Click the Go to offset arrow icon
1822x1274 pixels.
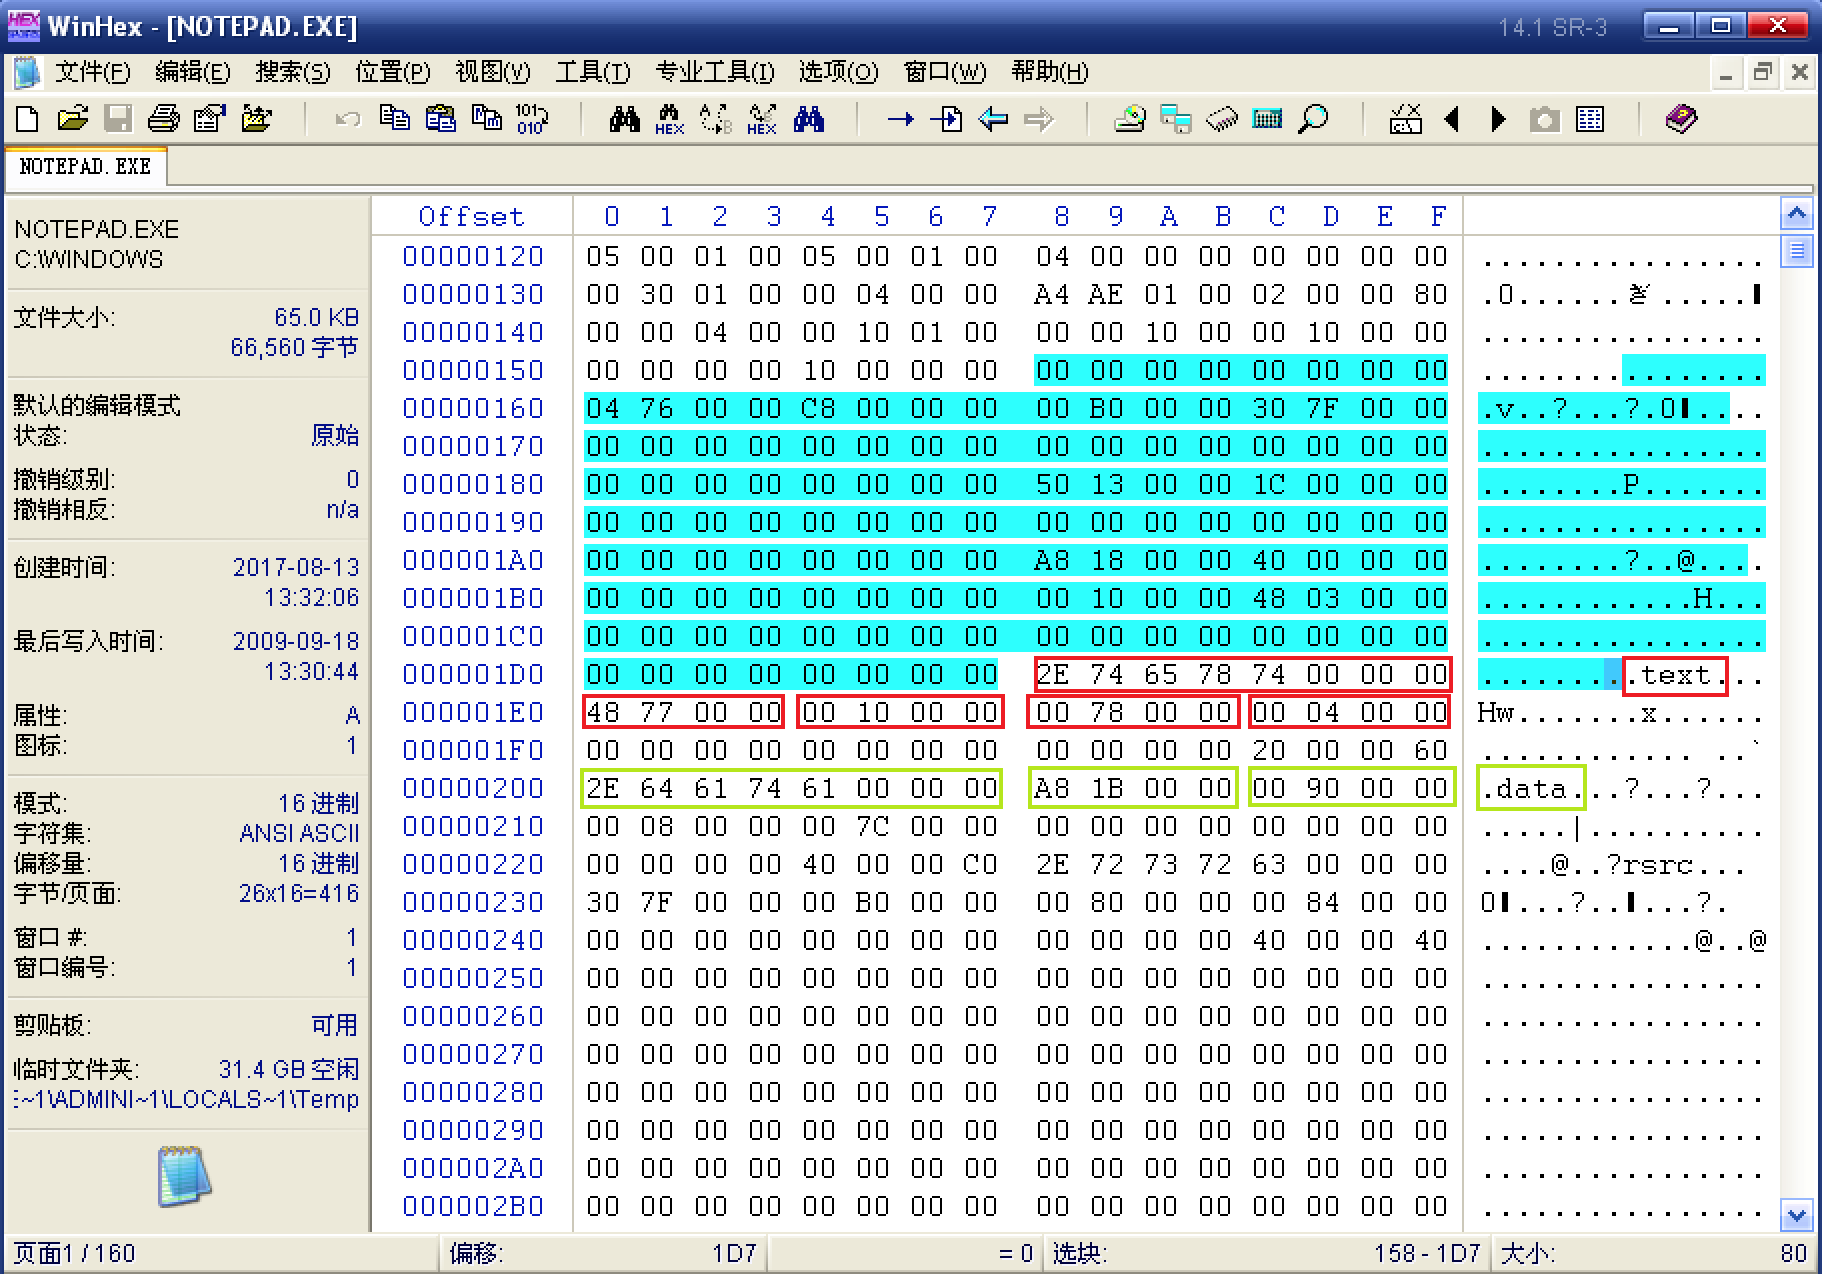click(x=900, y=119)
